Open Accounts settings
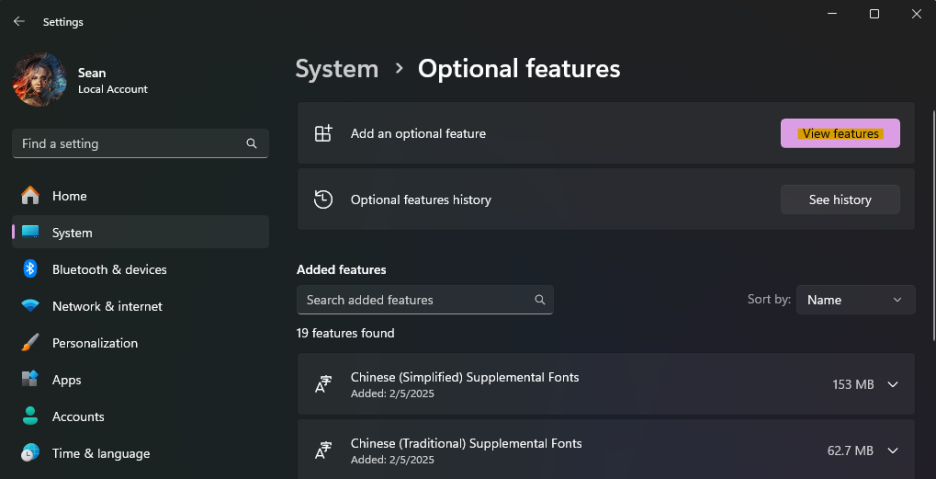 [x=140, y=417]
